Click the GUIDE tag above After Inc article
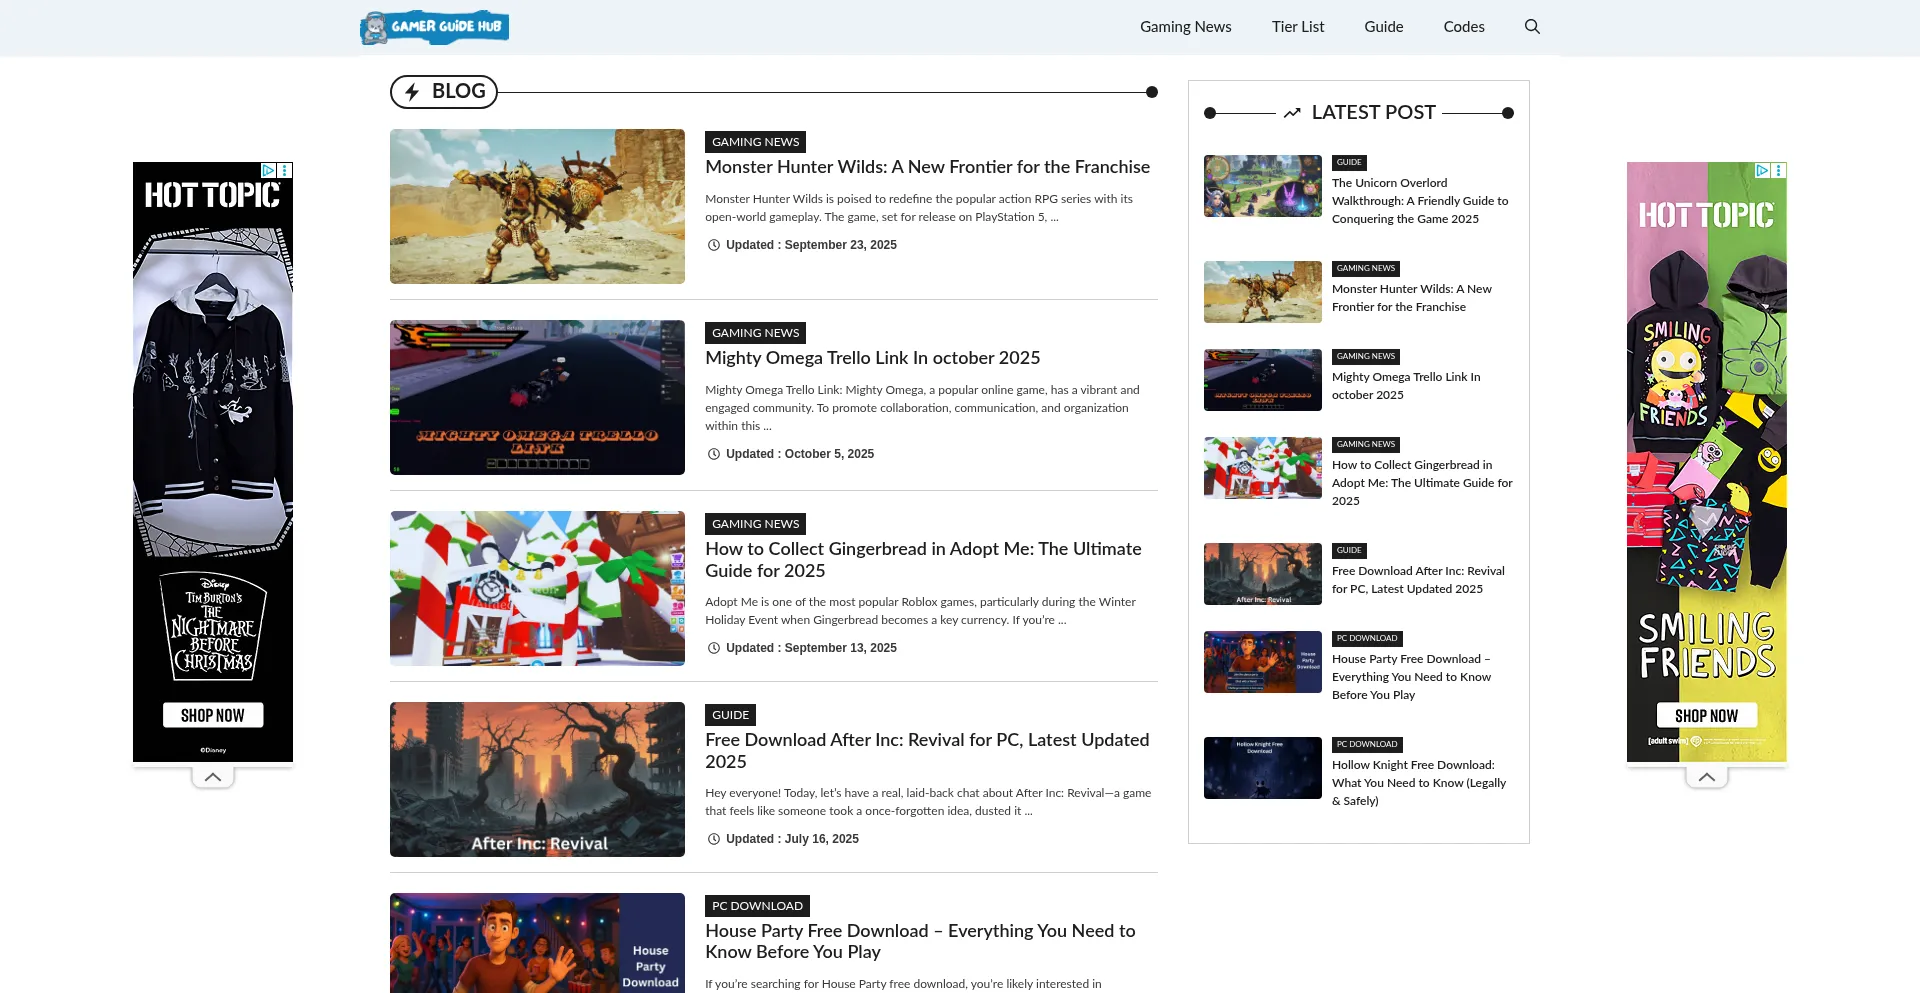1920x993 pixels. 730,715
